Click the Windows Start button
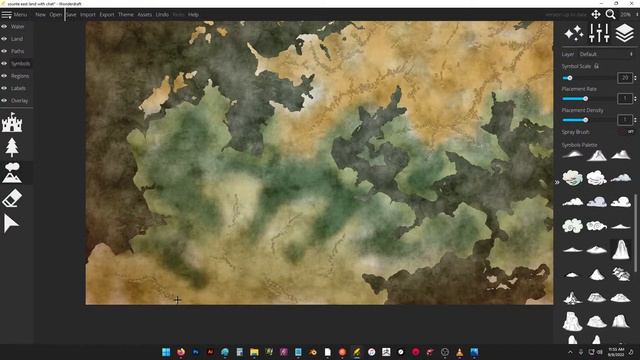This screenshot has height=360, width=640. [166, 352]
